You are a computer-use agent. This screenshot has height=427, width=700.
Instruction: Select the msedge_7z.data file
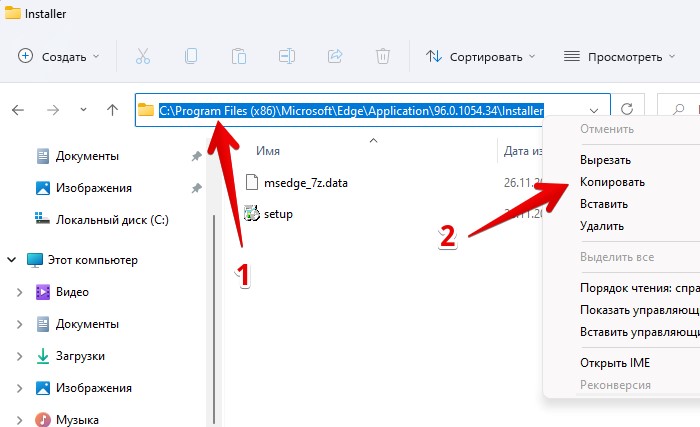(305, 183)
